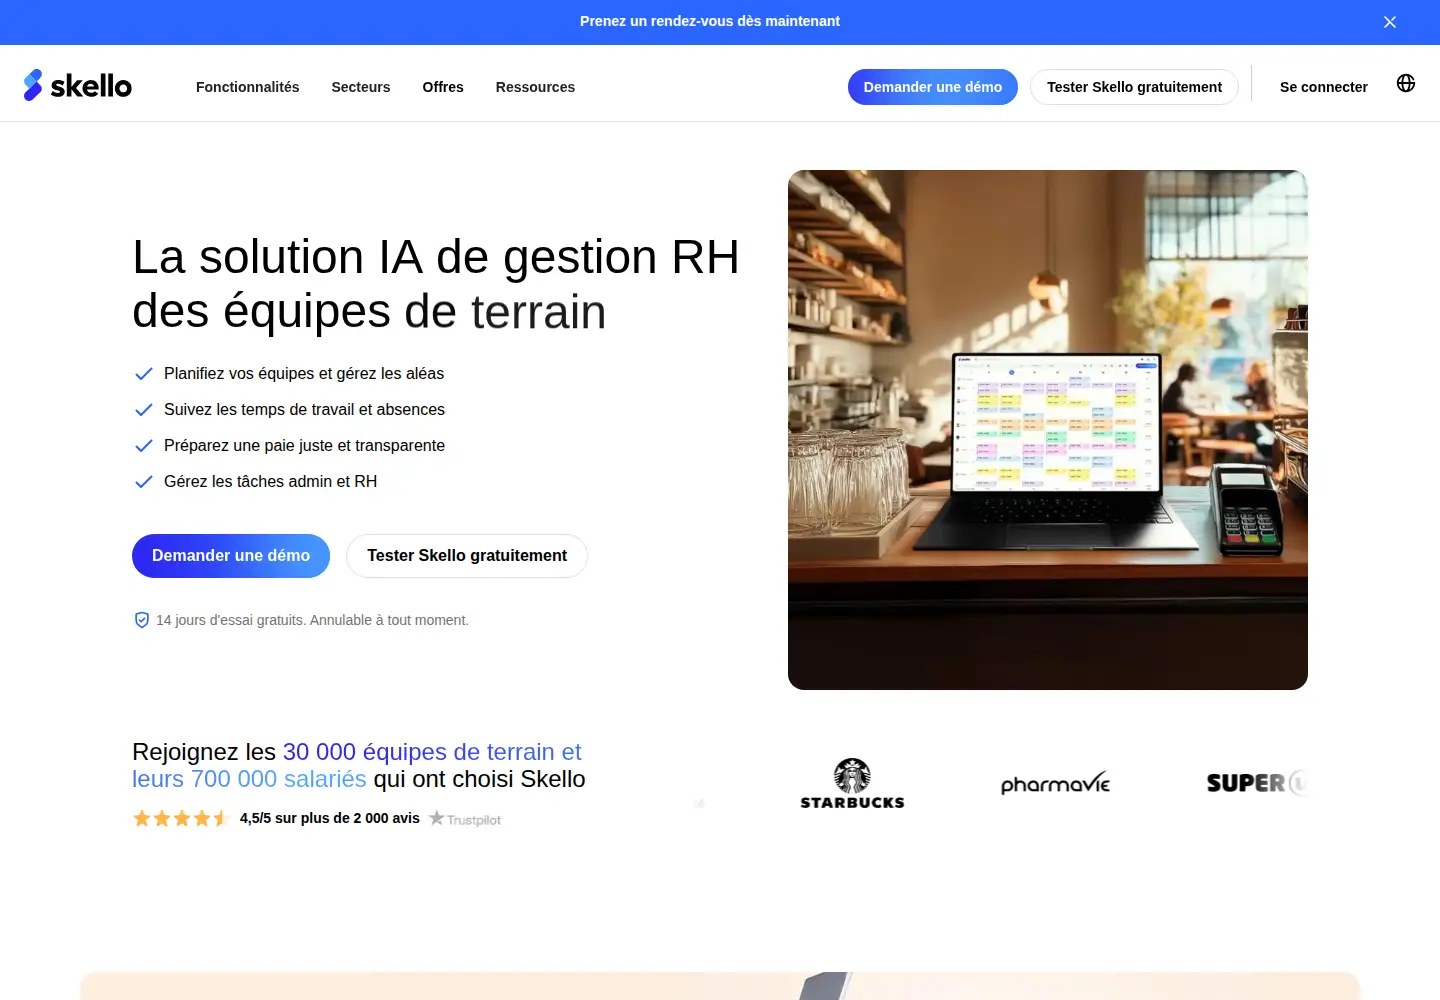The height and width of the screenshot is (1000, 1440).
Task: Click header Tester Skello gratuitement button
Action: coord(1134,87)
